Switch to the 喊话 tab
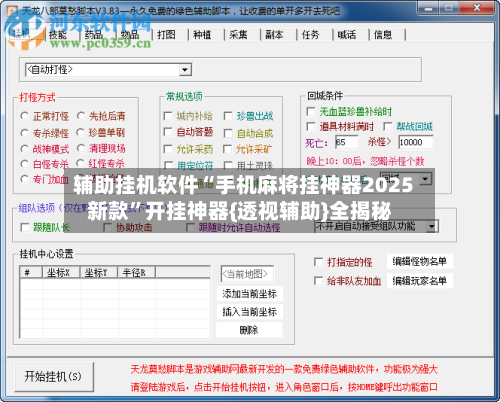The width and height of the screenshot is (500, 402). 347,34
